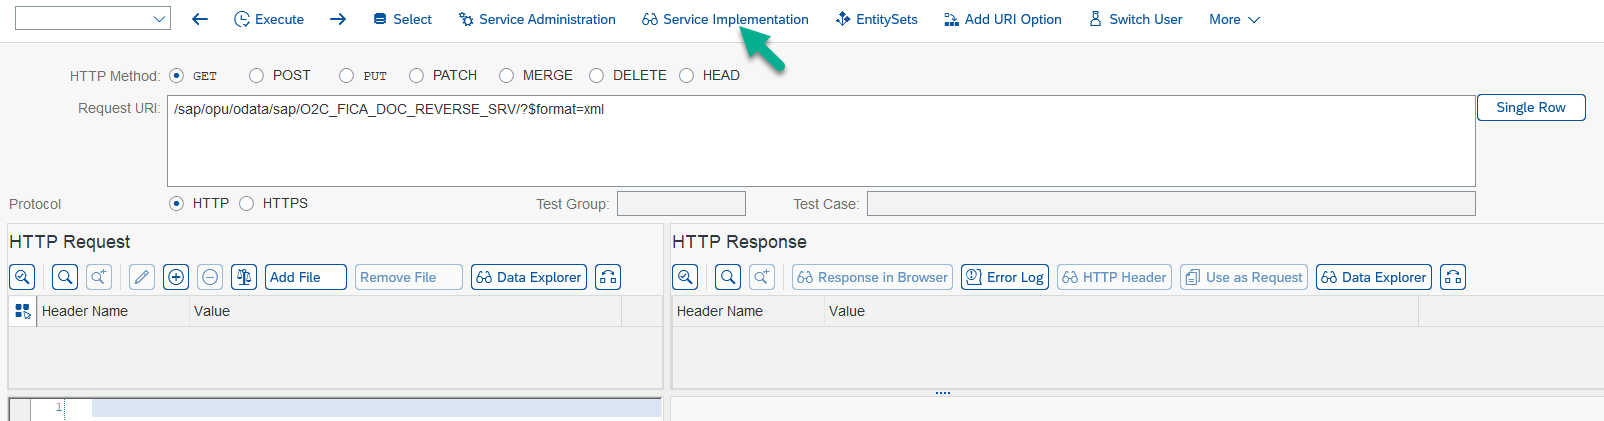
Task: Open the Error Log
Action: coord(1005,277)
